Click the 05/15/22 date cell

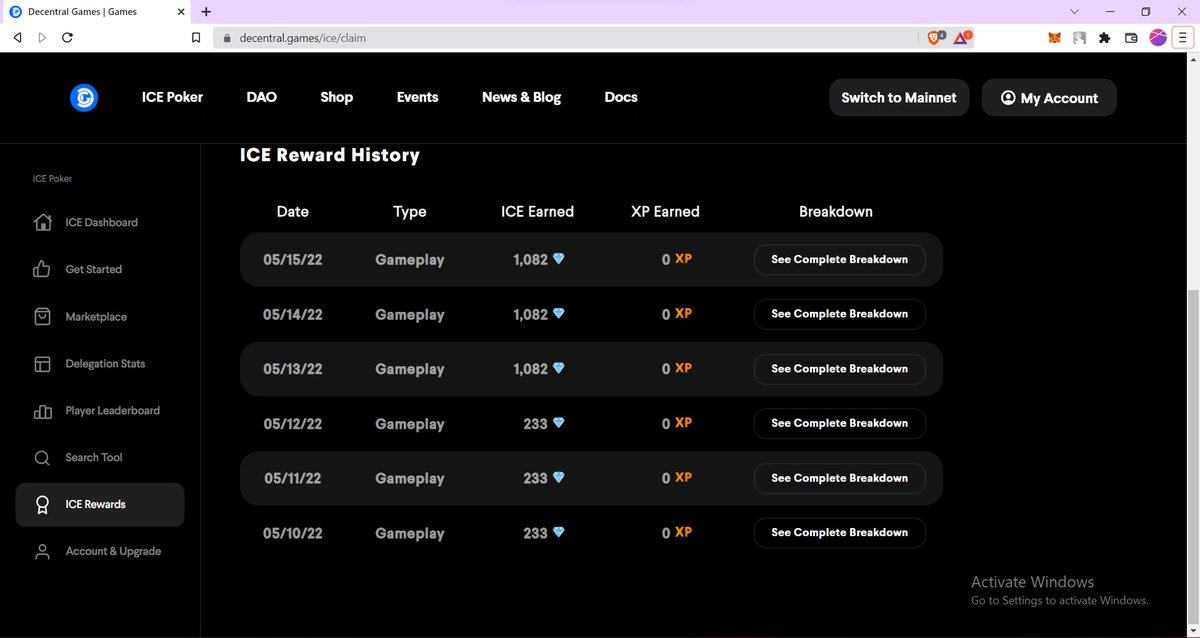tap(293, 259)
